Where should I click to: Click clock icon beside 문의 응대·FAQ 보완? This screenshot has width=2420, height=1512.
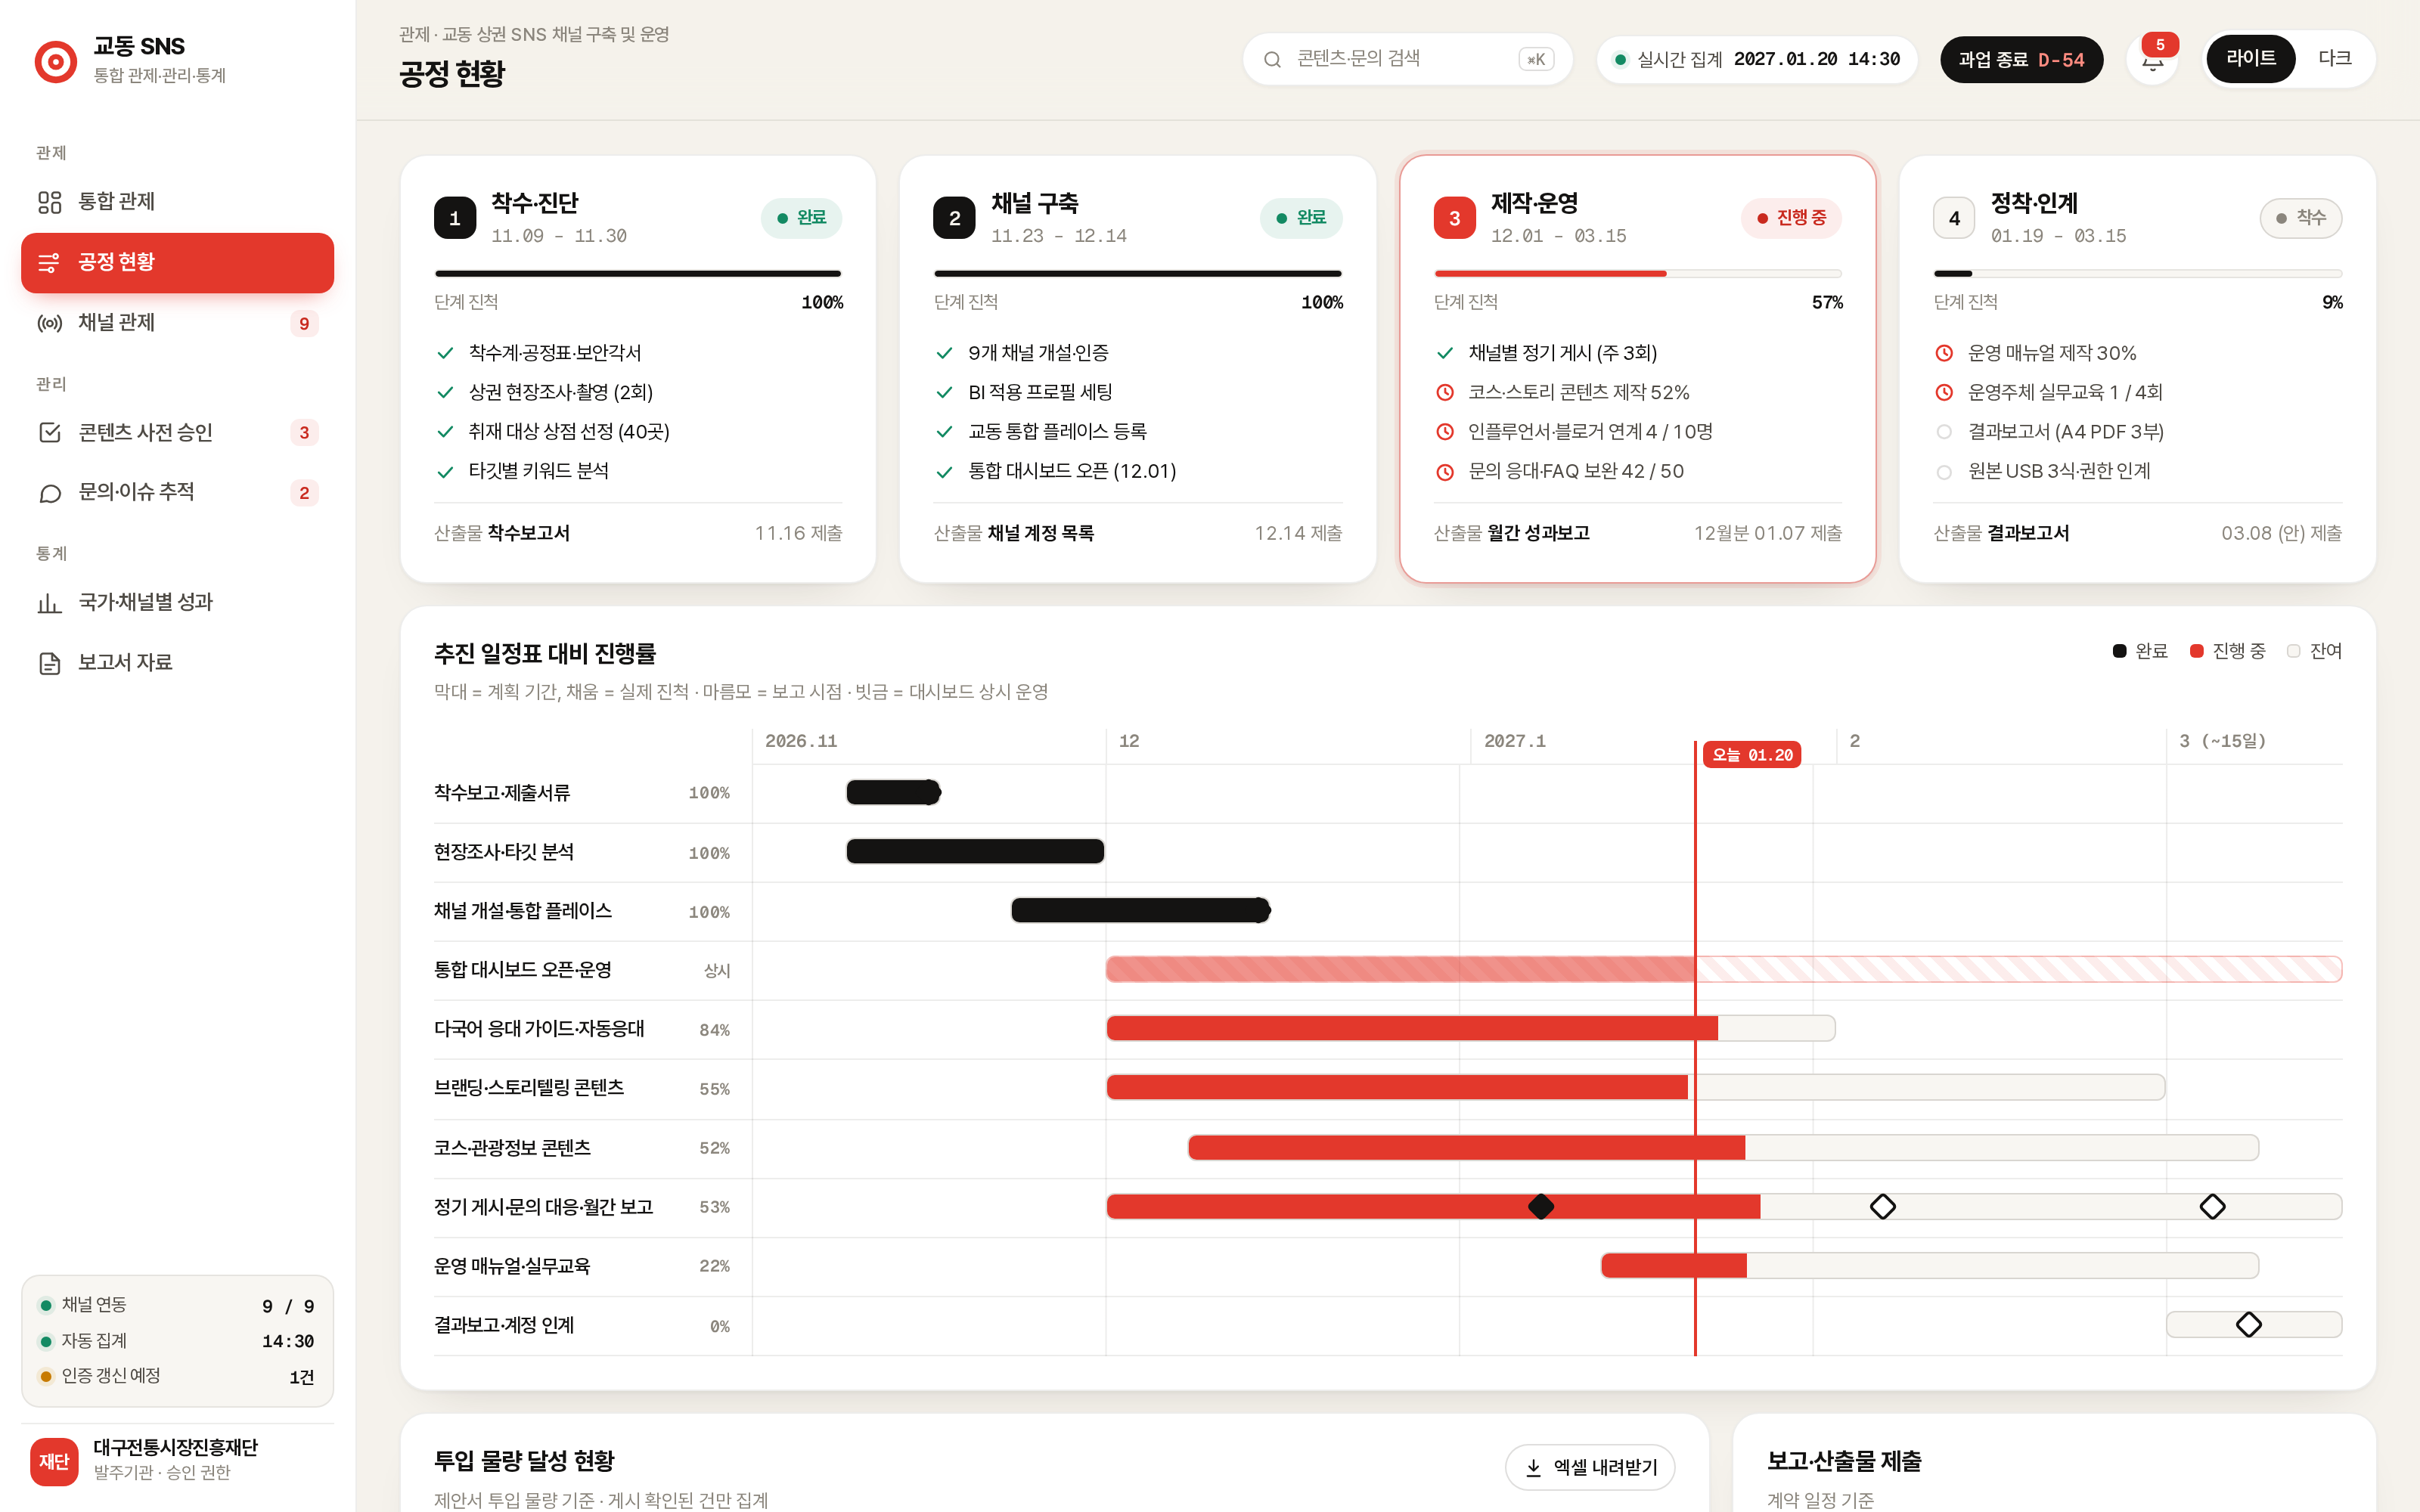click(1445, 472)
